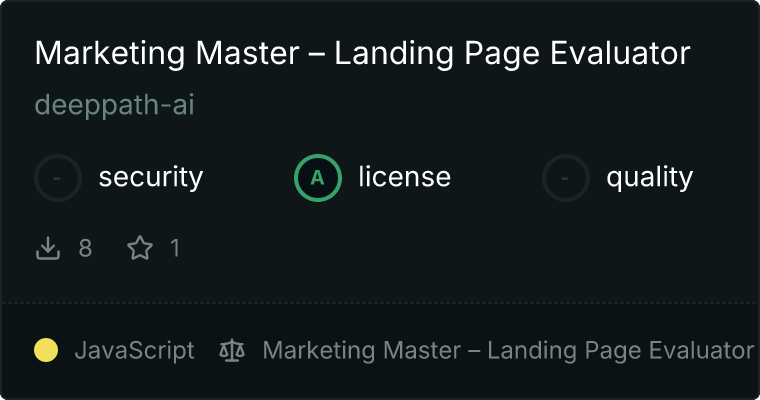Click the letter A in the license badge
Screen dimensions: 760x400
click(x=317, y=178)
